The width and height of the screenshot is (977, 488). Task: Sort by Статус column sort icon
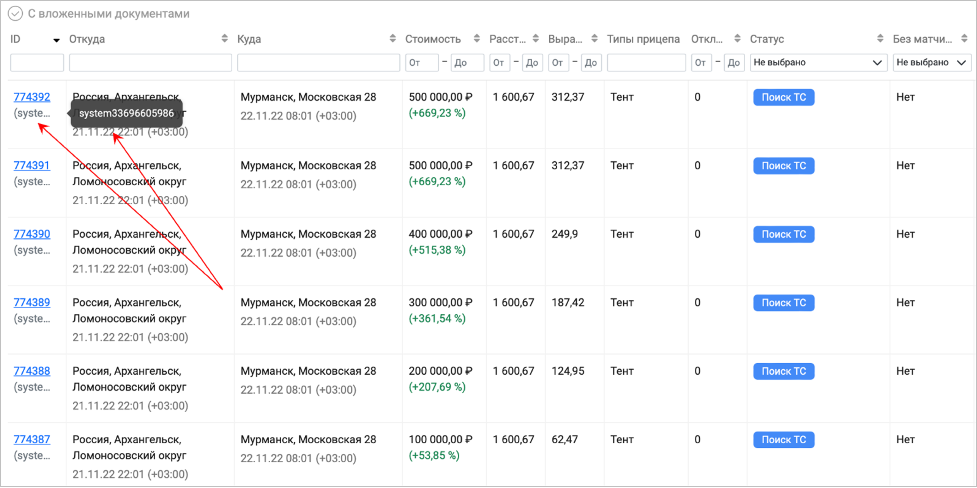[x=880, y=39]
